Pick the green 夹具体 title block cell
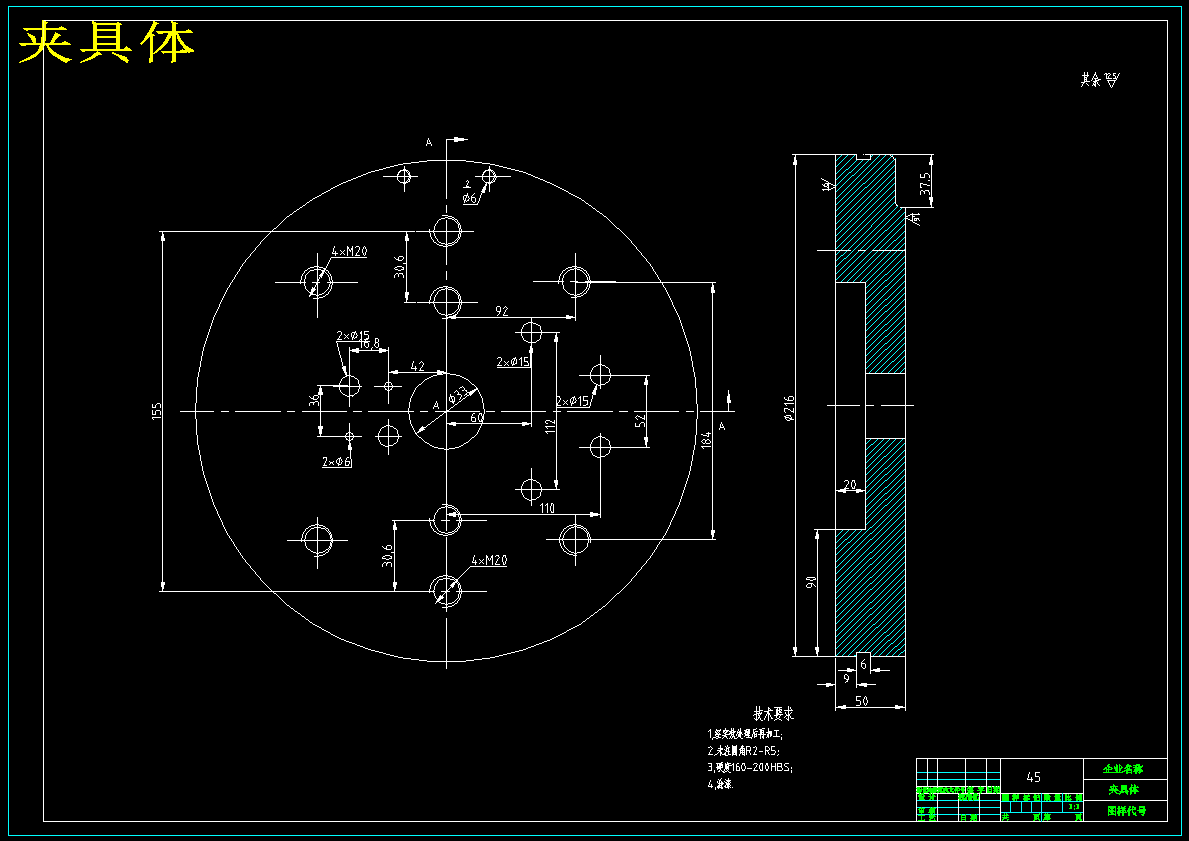1189x841 pixels. point(1124,789)
